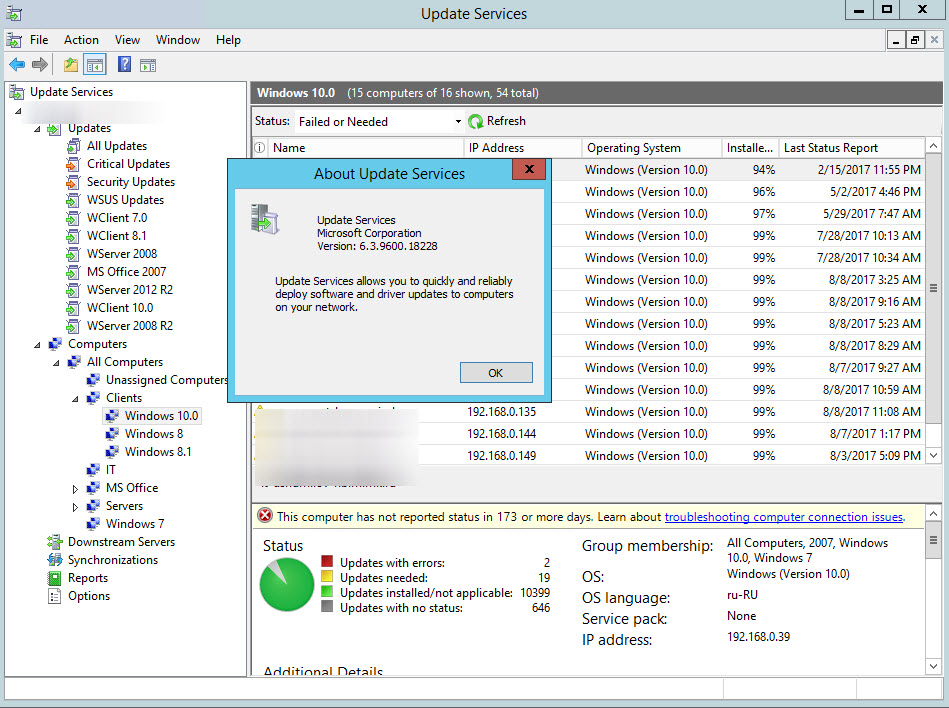
Task: Click the Update Services root node icon
Action: (17, 92)
